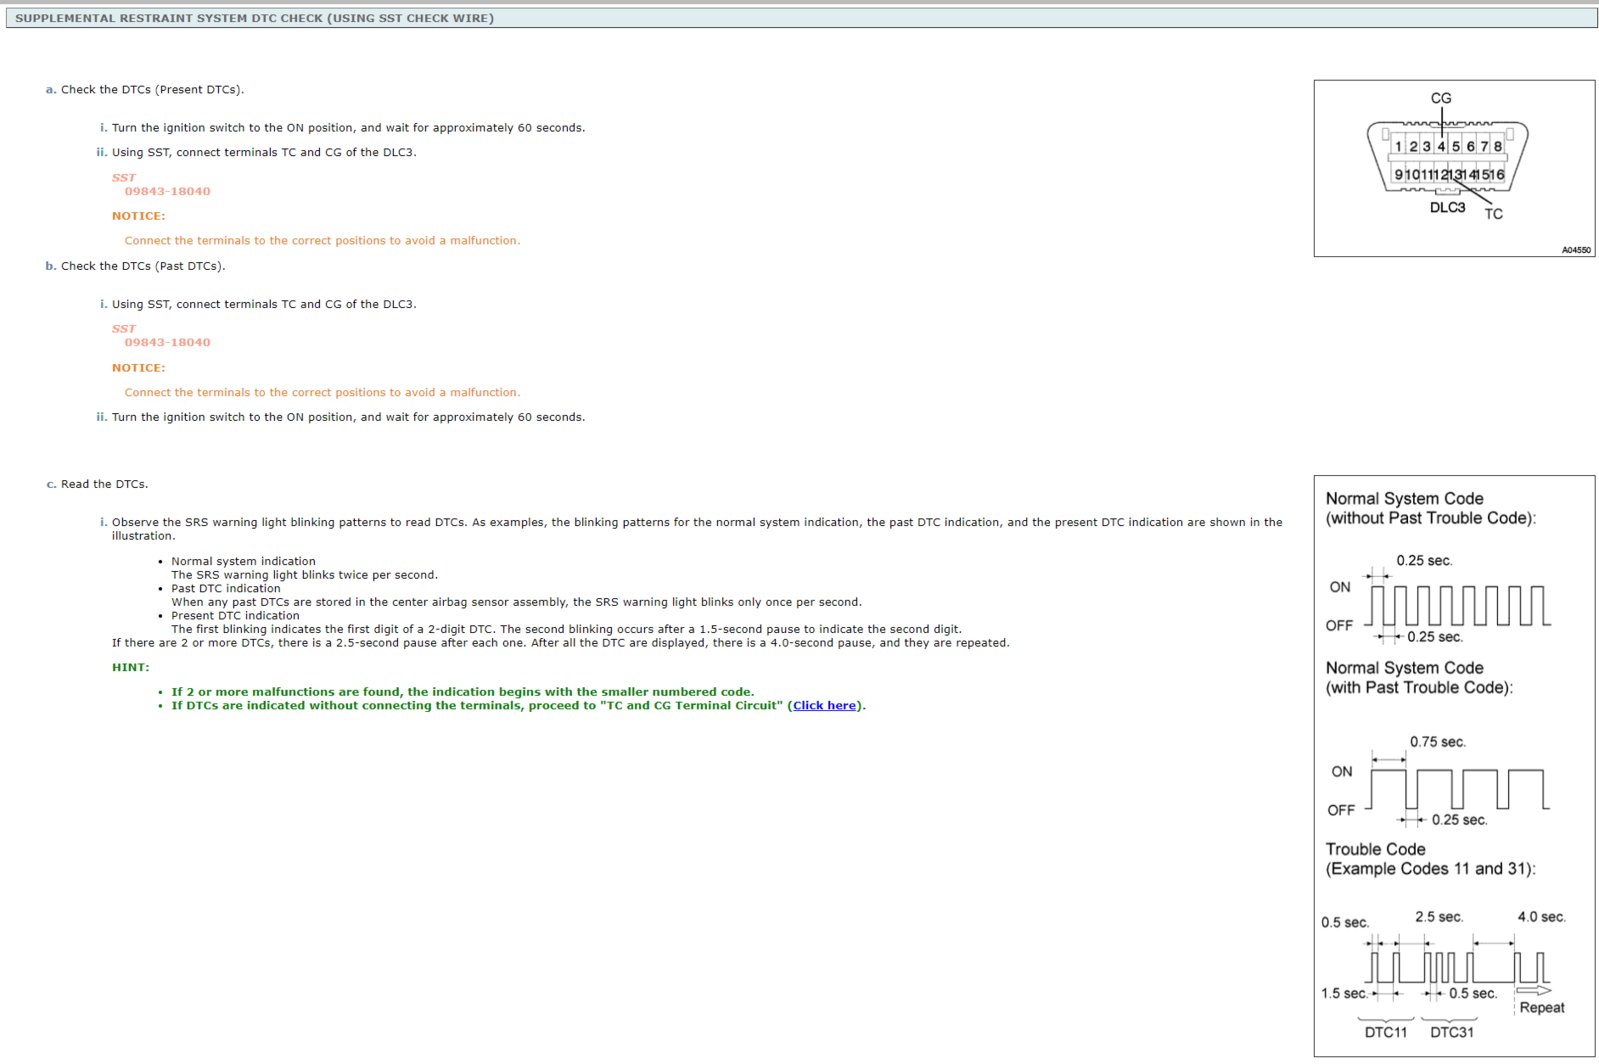
Task: Click the "Normal system indication" bullet
Action: [243, 562]
